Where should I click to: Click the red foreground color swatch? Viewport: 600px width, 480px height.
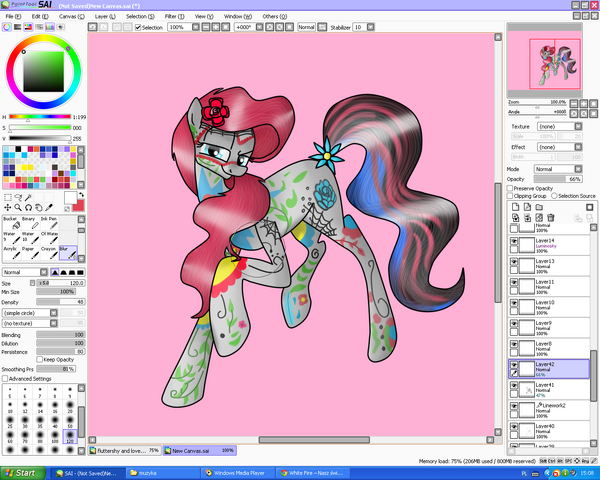(78, 206)
